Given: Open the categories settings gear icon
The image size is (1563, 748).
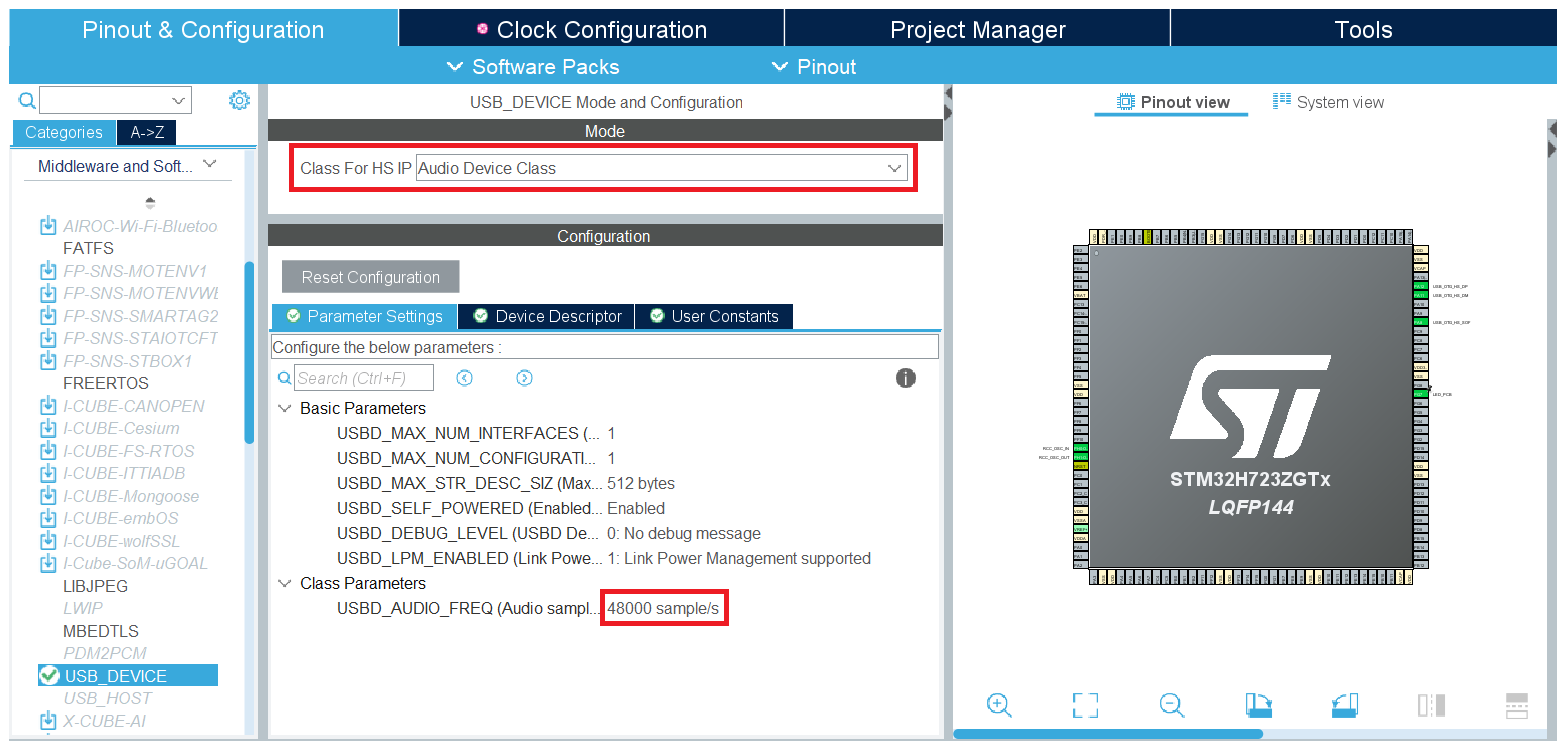Looking at the screenshot, I should pyautogui.click(x=239, y=100).
